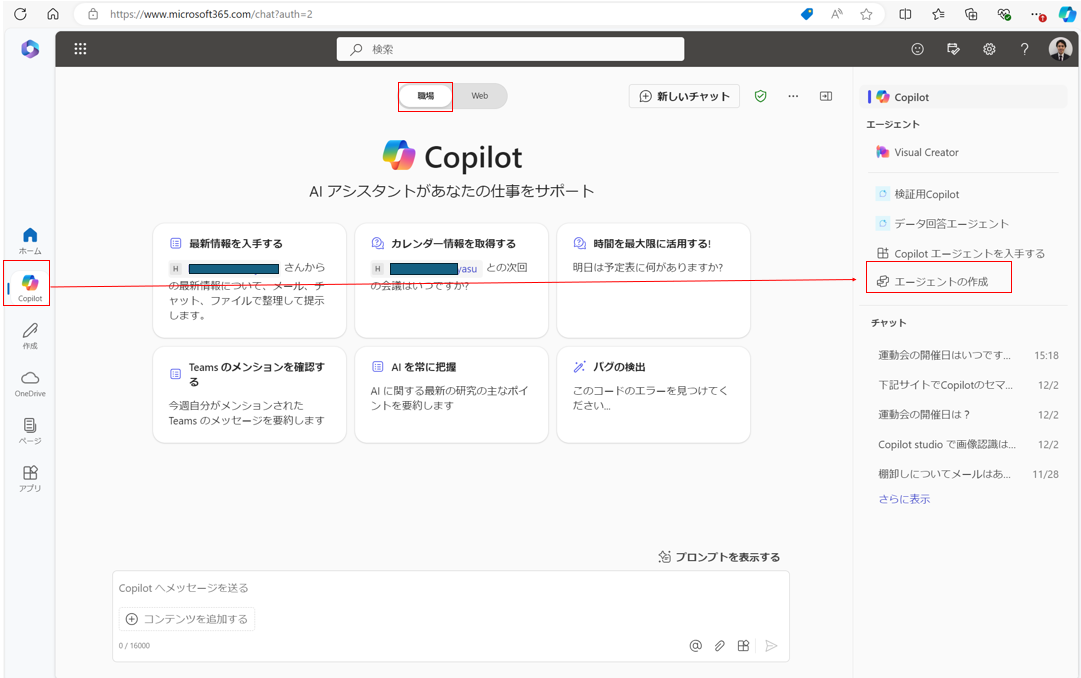
Task: Click the Copilot message input field
Action: tap(451, 588)
